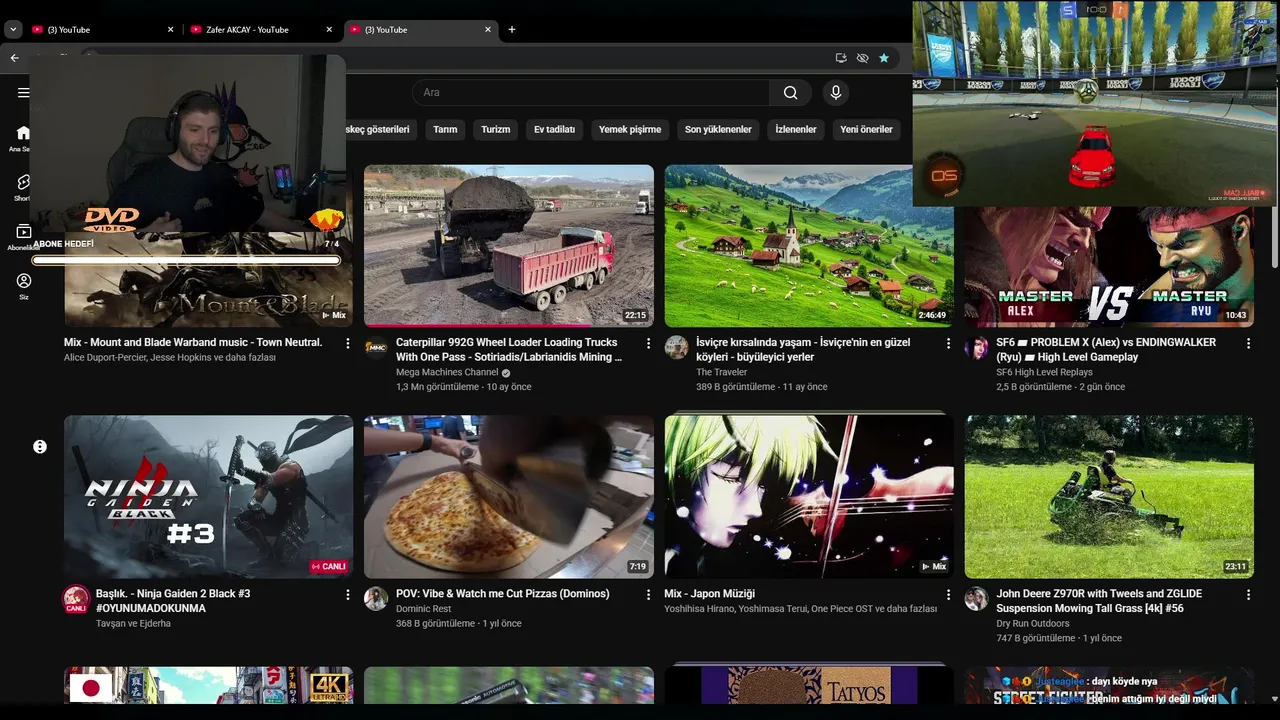Open the wheel loader truck thumbnail

(509, 246)
